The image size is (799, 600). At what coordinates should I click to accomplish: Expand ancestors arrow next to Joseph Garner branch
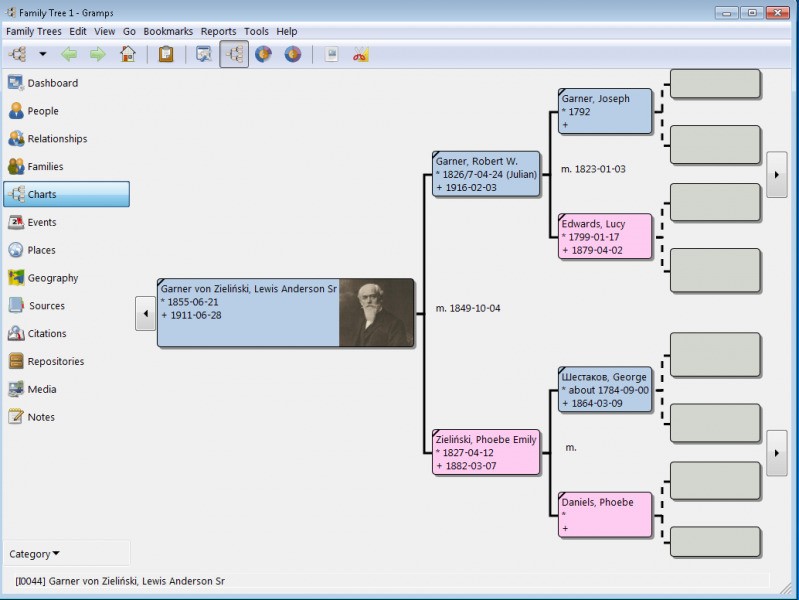tap(777, 174)
